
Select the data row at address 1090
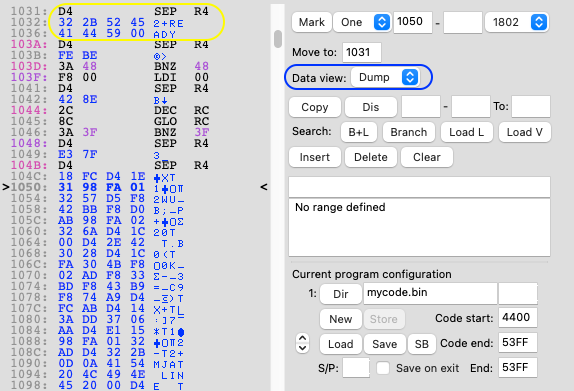(x=97, y=363)
